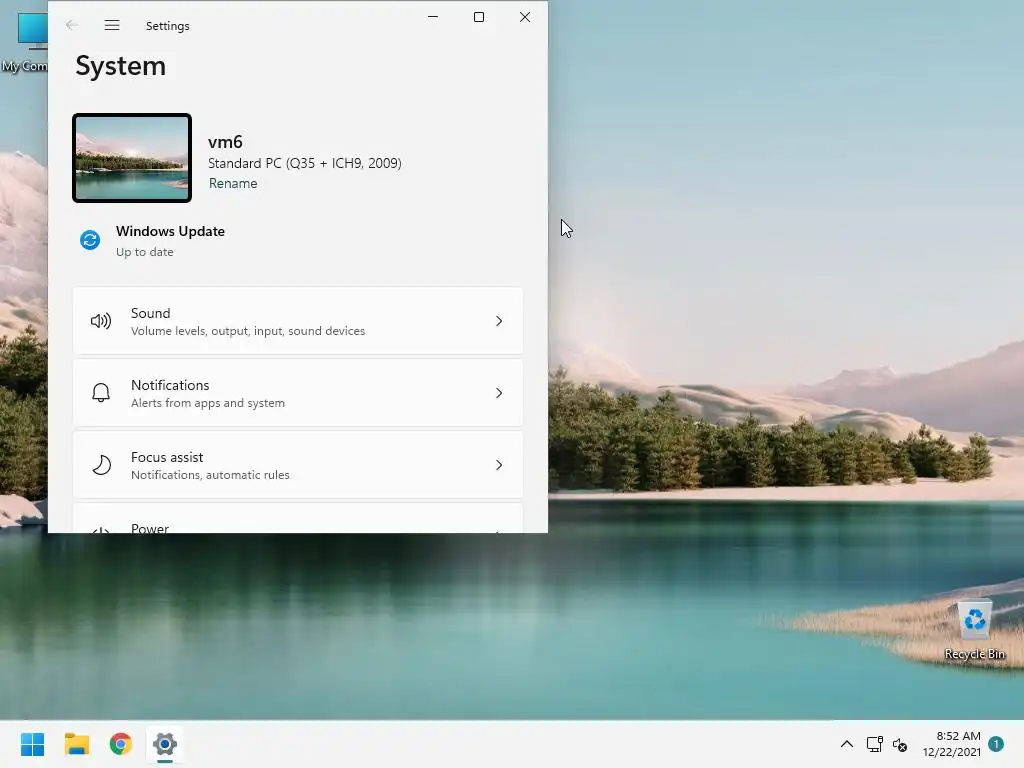Click the network status tray icon
Image resolution: width=1024 pixels, height=768 pixels.
[x=874, y=744]
